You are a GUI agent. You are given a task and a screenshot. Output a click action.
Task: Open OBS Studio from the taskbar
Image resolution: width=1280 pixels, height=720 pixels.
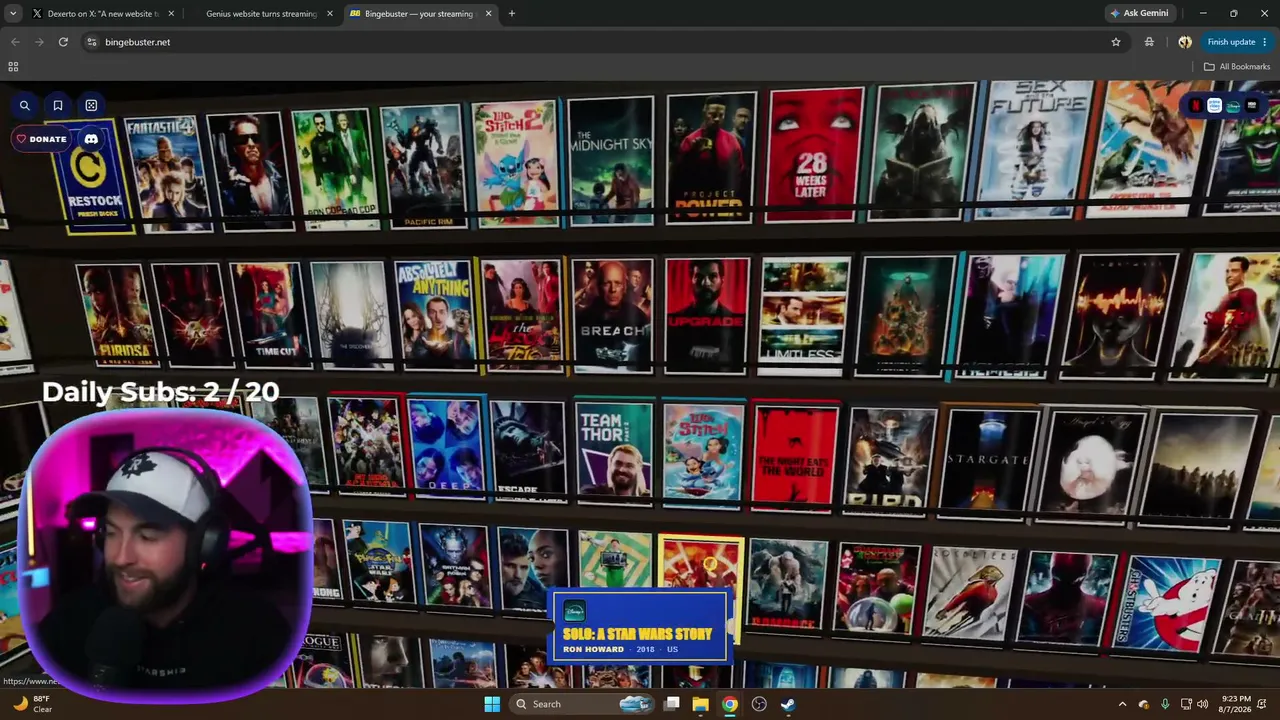pyautogui.click(x=759, y=704)
